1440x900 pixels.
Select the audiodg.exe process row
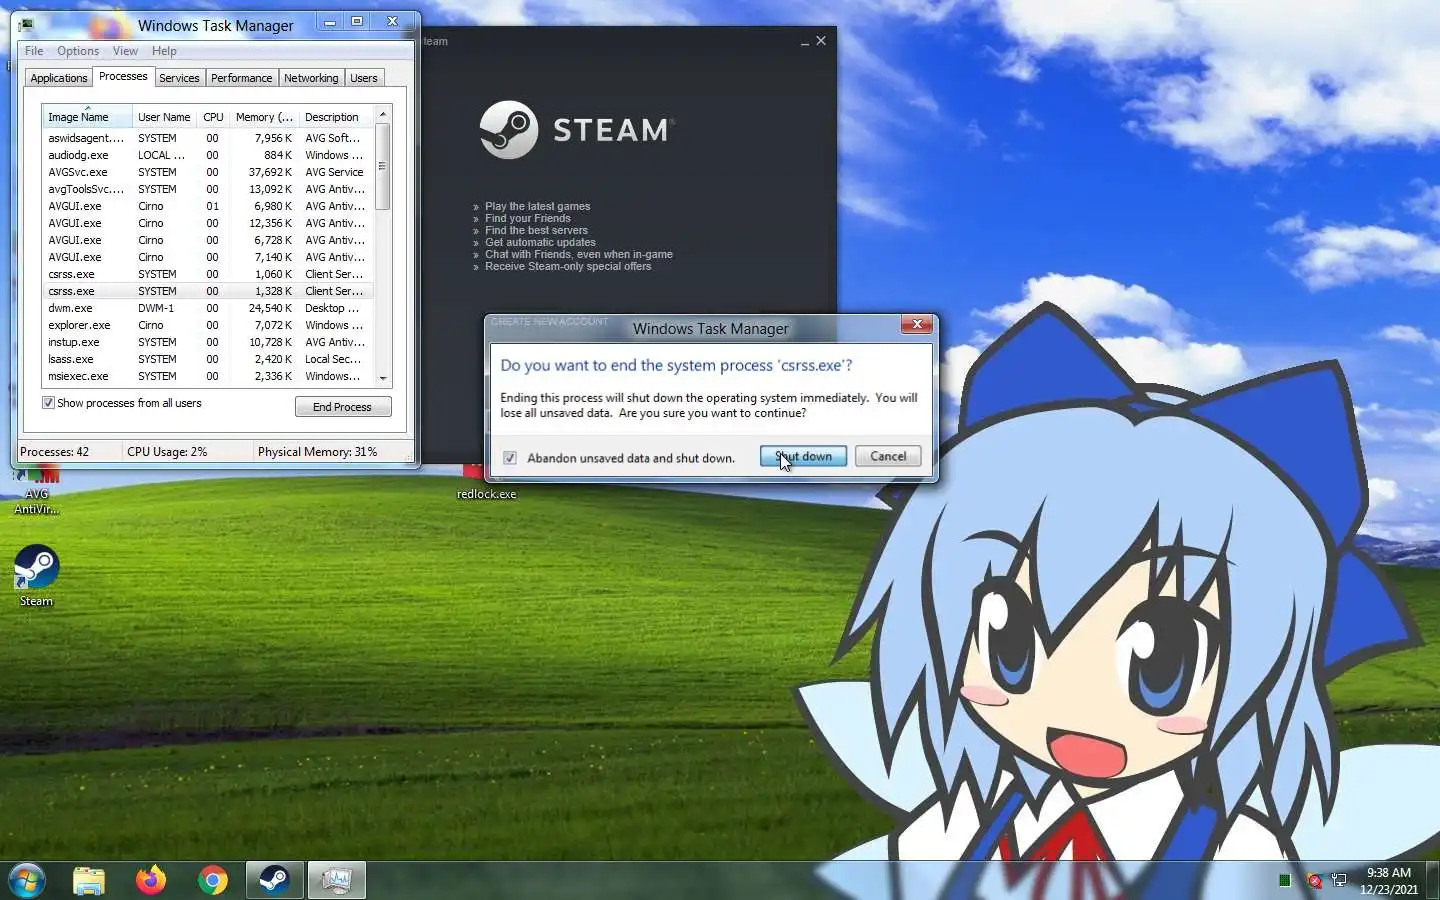[x=208, y=155]
